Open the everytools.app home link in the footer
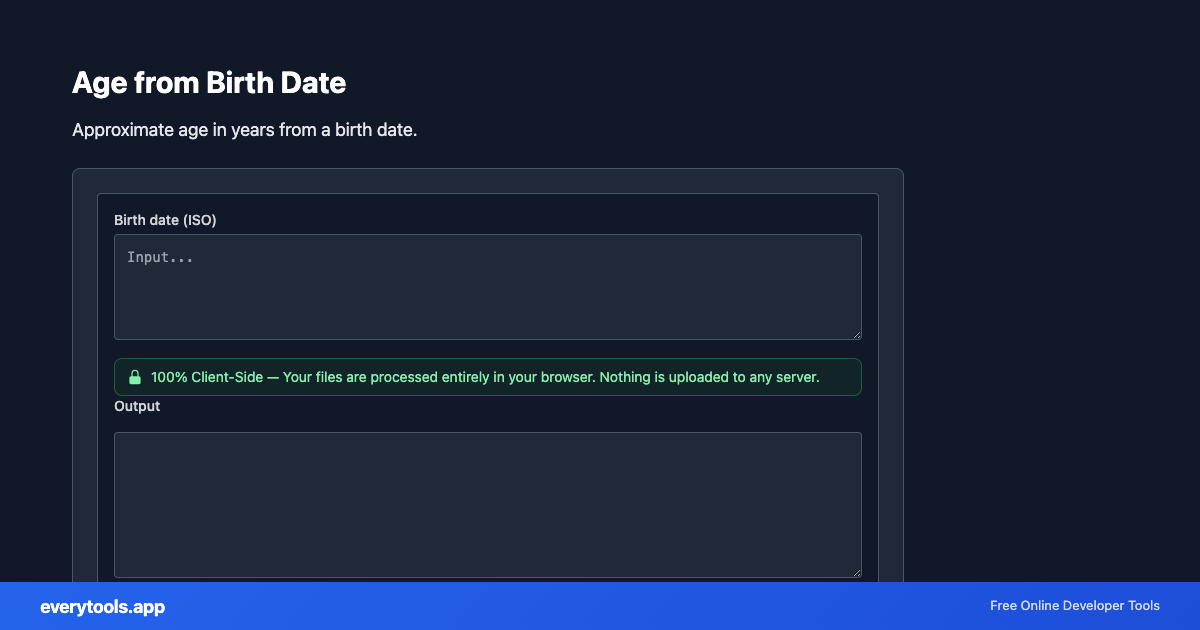The height and width of the screenshot is (630, 1200). [102, 607]
